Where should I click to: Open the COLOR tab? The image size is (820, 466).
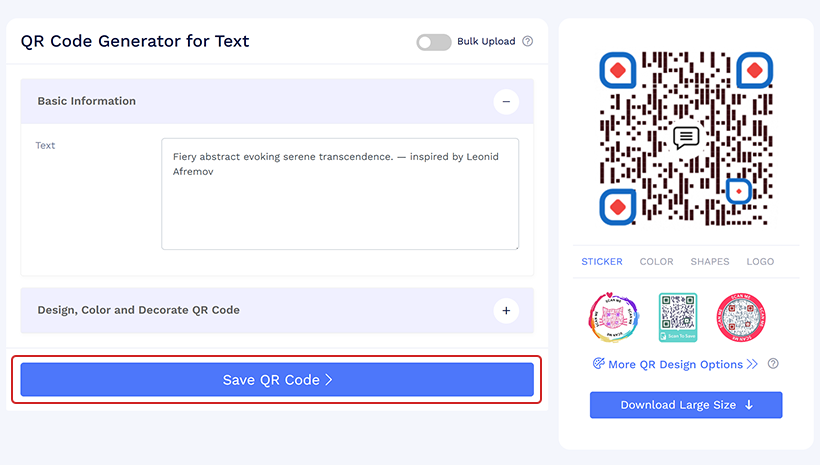(656, 262)
